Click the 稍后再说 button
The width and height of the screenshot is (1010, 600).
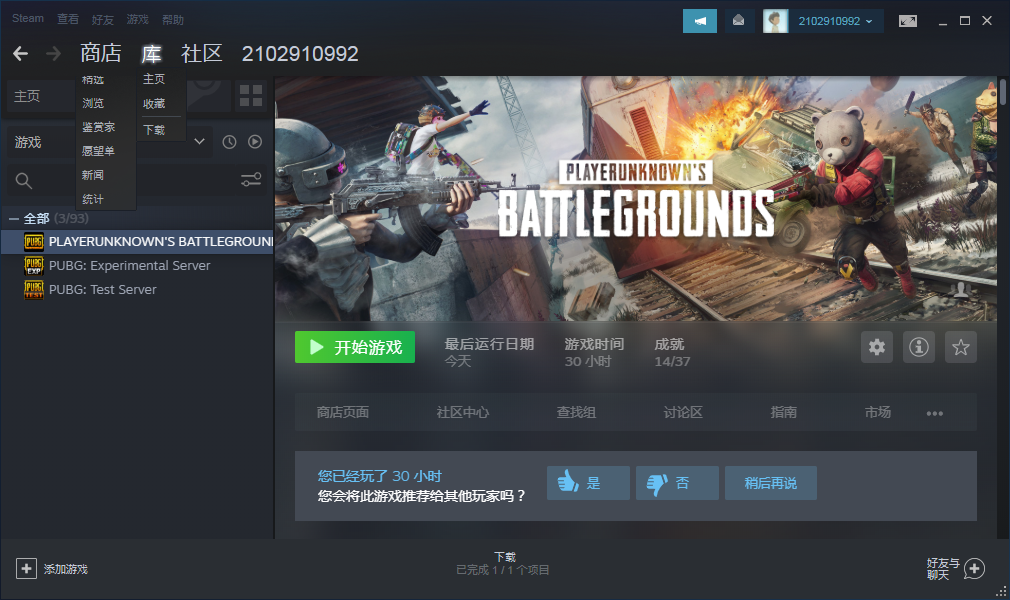point(771,483)
